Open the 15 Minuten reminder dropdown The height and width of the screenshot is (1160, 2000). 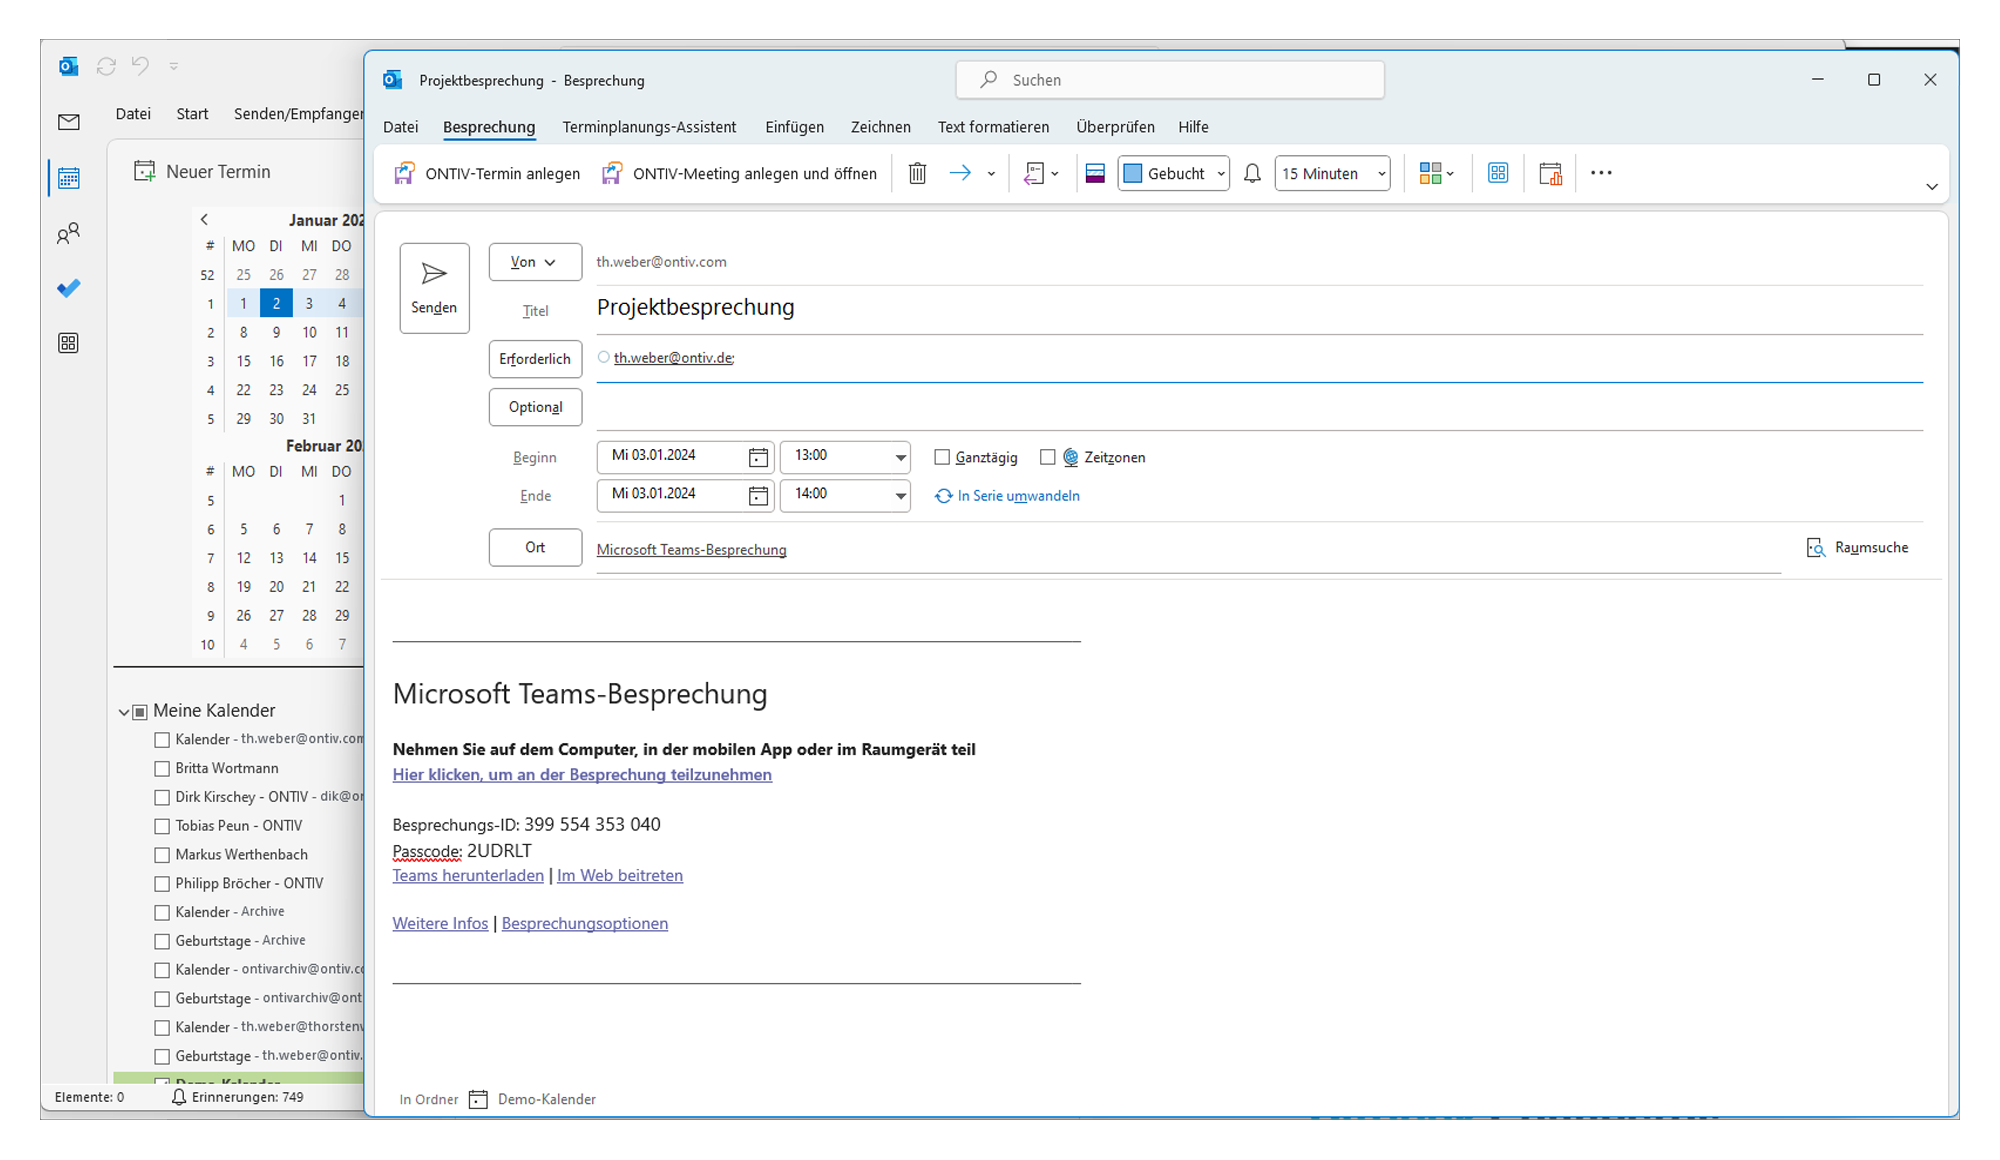click(1332, 173)
